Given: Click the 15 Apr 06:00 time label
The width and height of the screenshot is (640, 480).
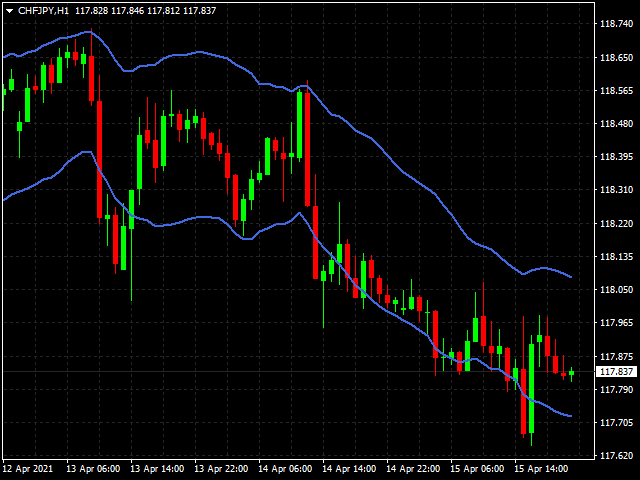Looking at the screenshot, I should 477,469.
